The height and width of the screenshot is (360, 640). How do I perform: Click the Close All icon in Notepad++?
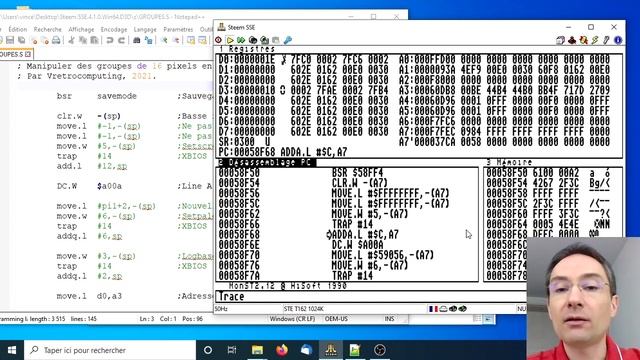[x=45, y=40]
